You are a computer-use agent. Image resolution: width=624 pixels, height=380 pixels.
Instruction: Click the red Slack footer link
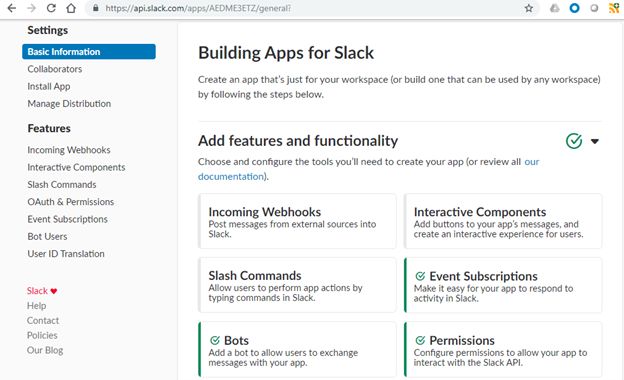click(37, 291)
